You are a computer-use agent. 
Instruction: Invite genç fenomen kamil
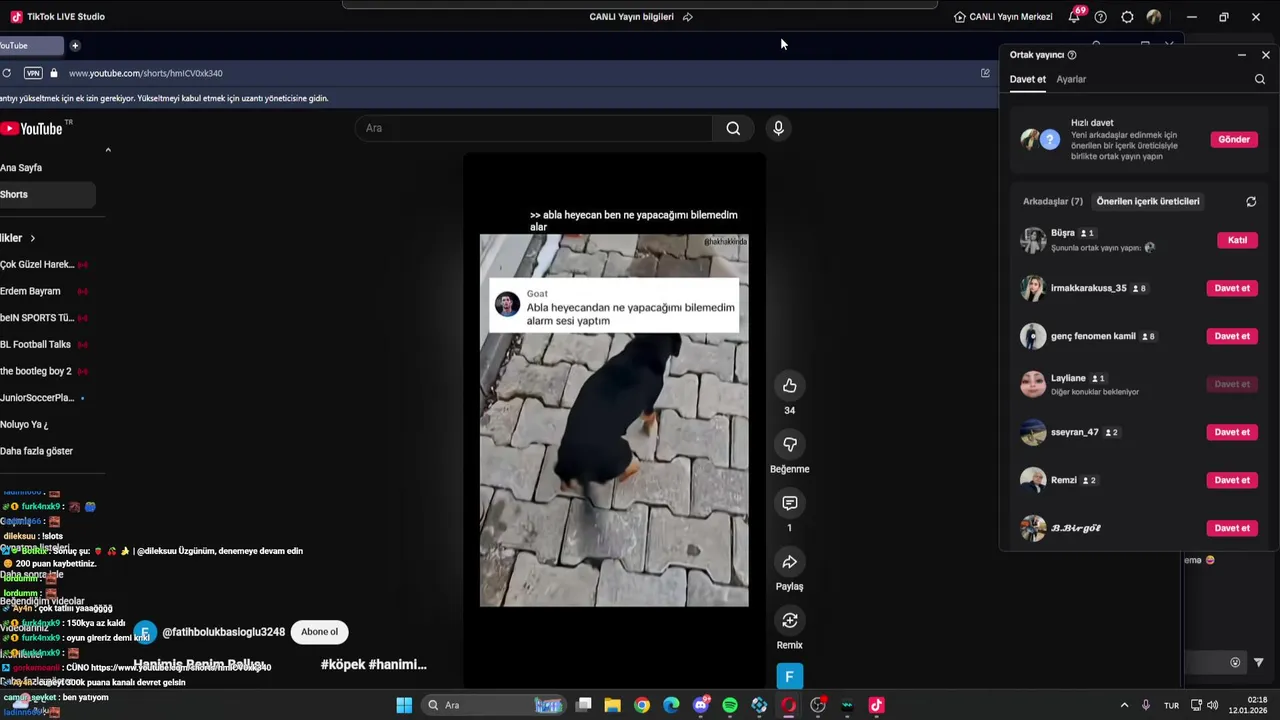click(x=1232, y=336)
